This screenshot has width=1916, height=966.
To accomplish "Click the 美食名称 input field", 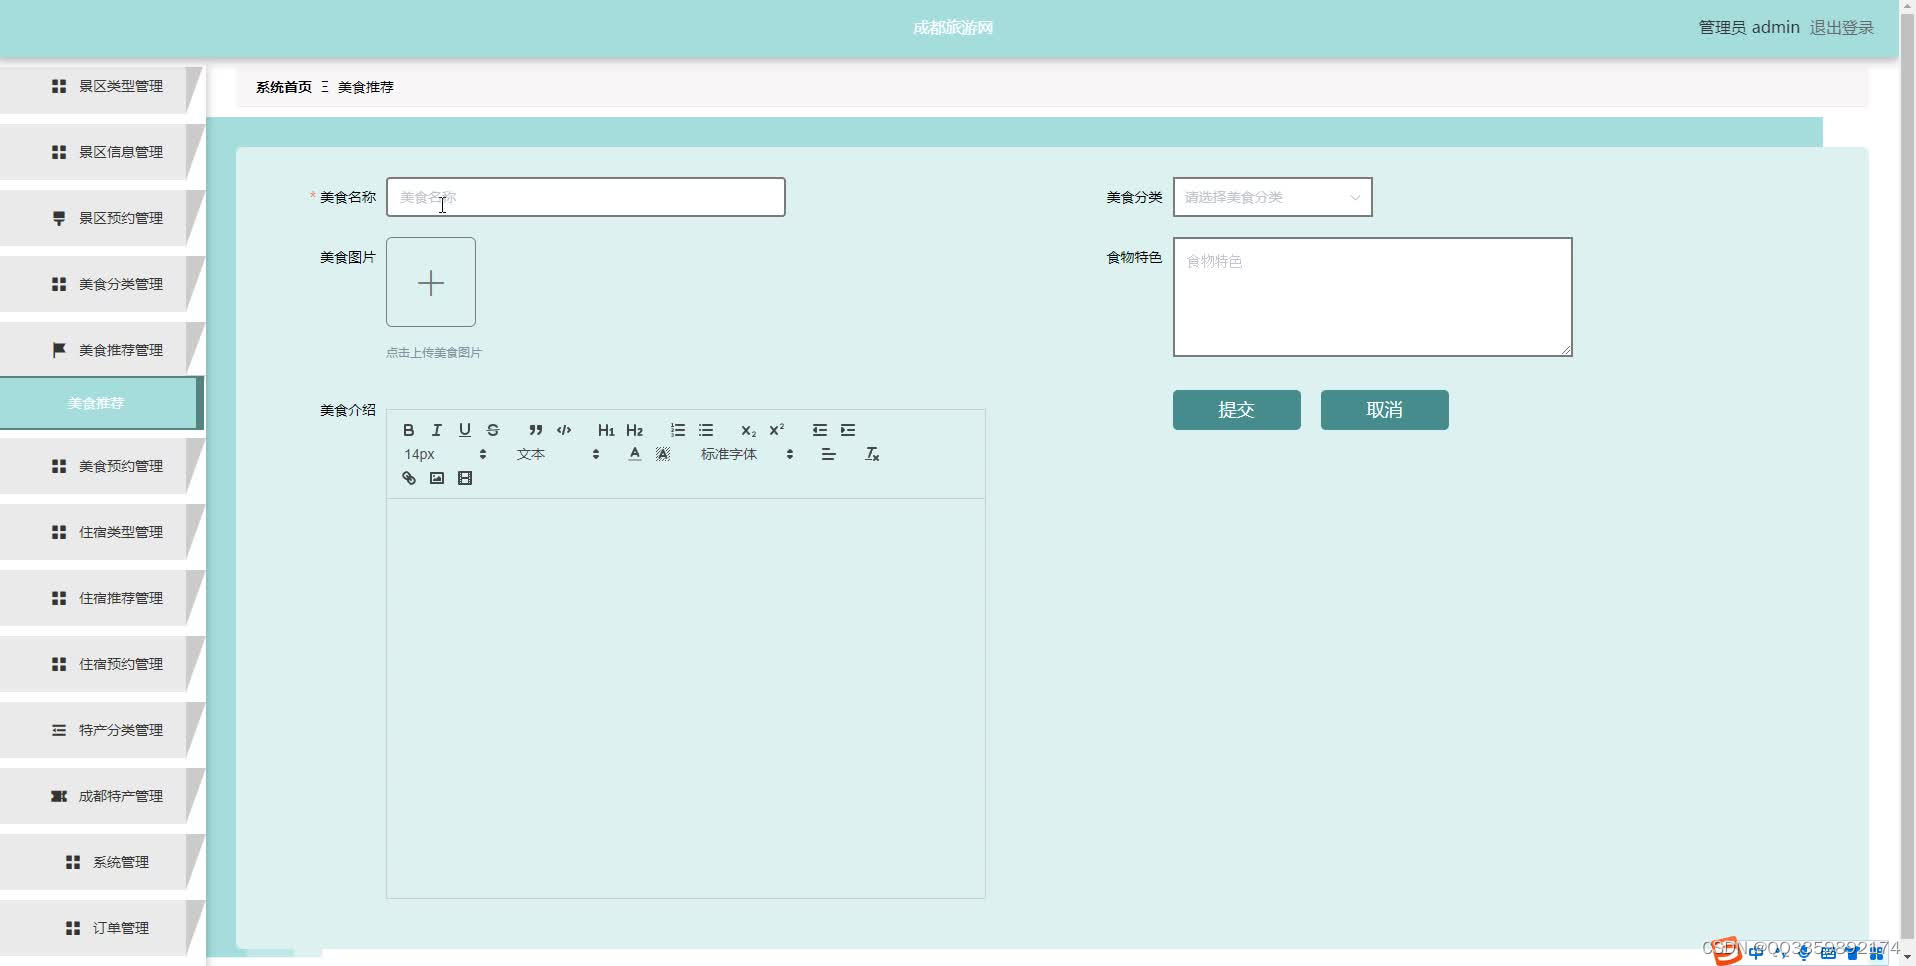I will point(585,197).
